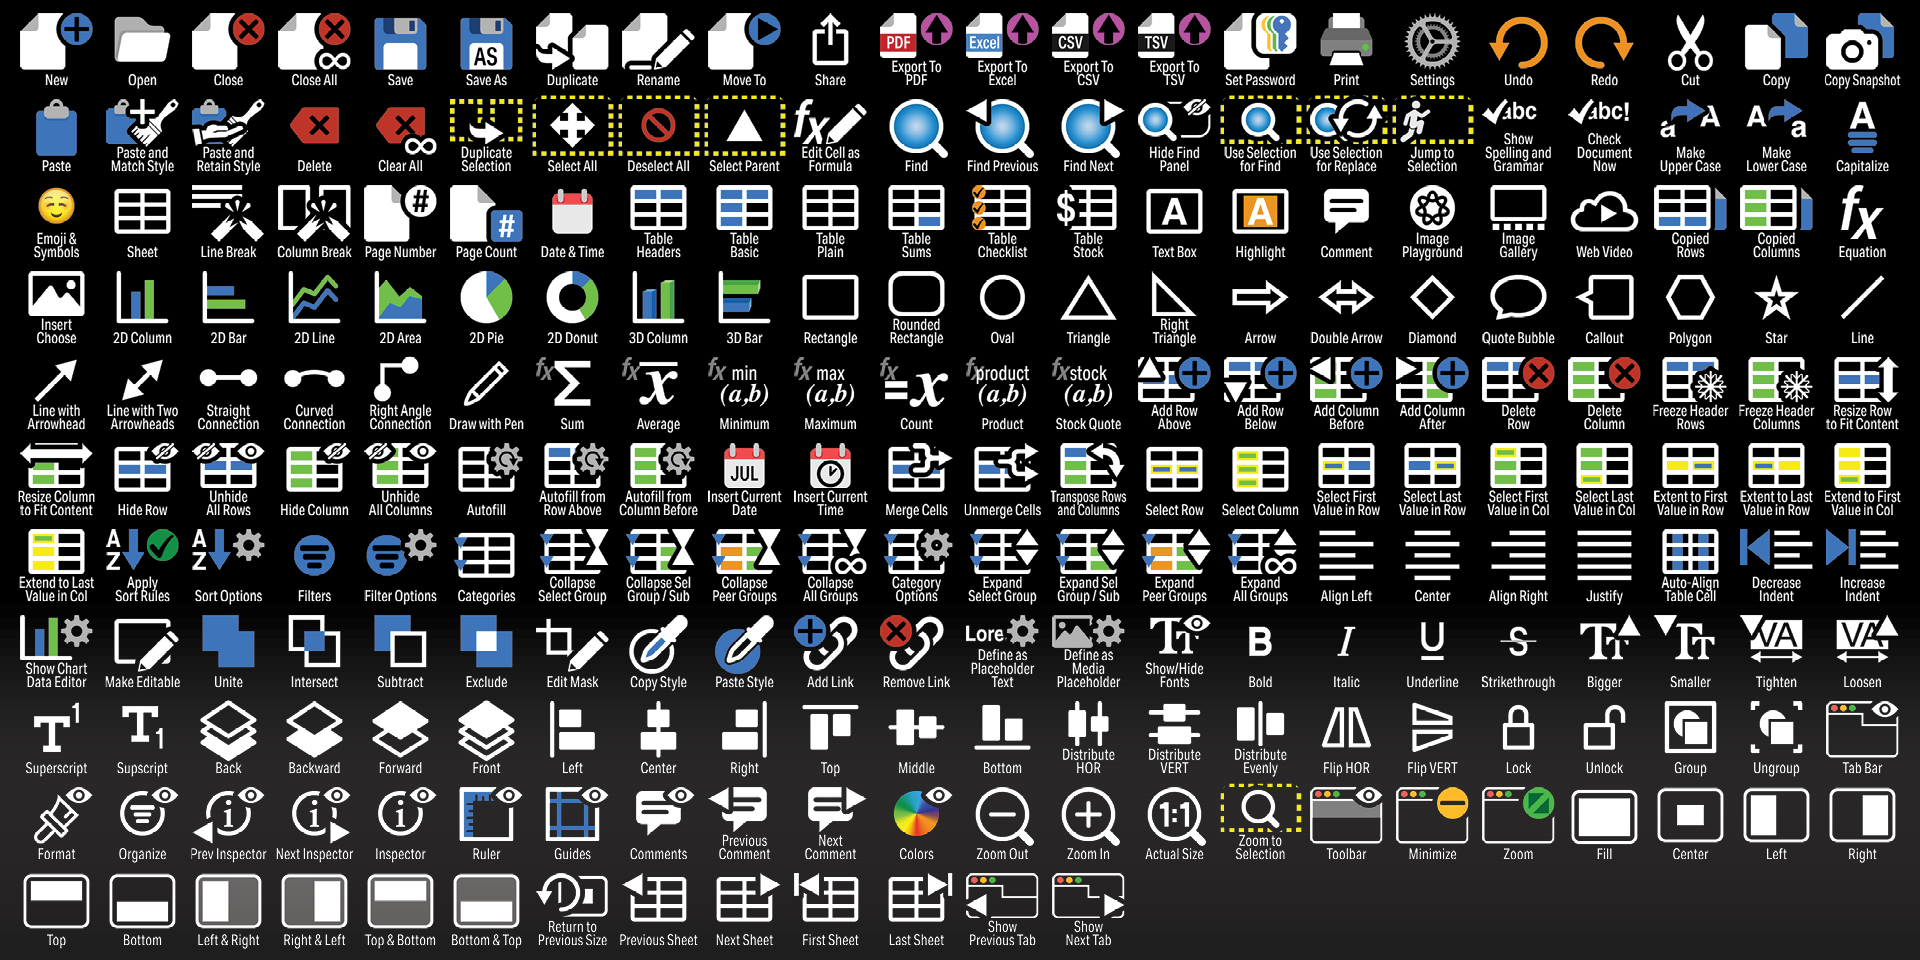Select the Star shape icon
The image size is (1920, 960).
[1776, 298]
